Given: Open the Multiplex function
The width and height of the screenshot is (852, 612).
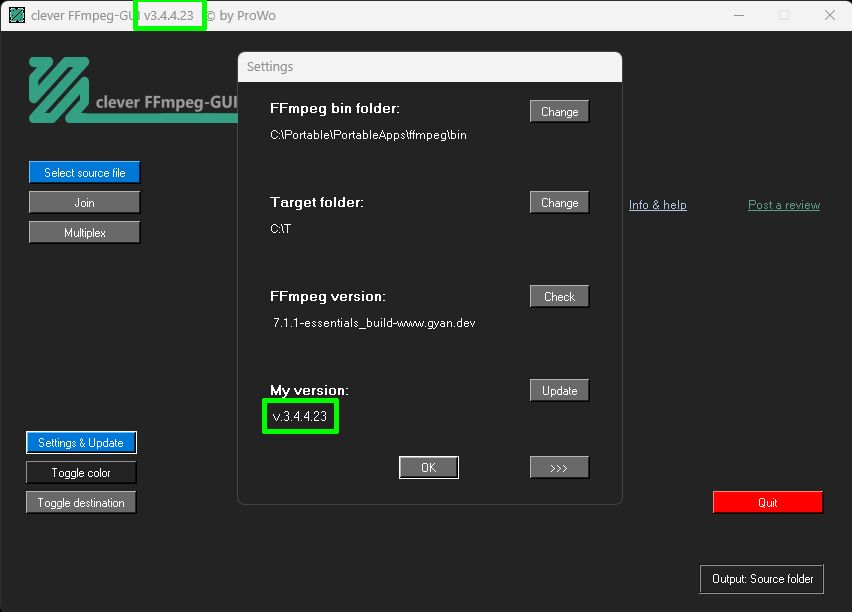Looking at the screenshot, I should (84, 232).
